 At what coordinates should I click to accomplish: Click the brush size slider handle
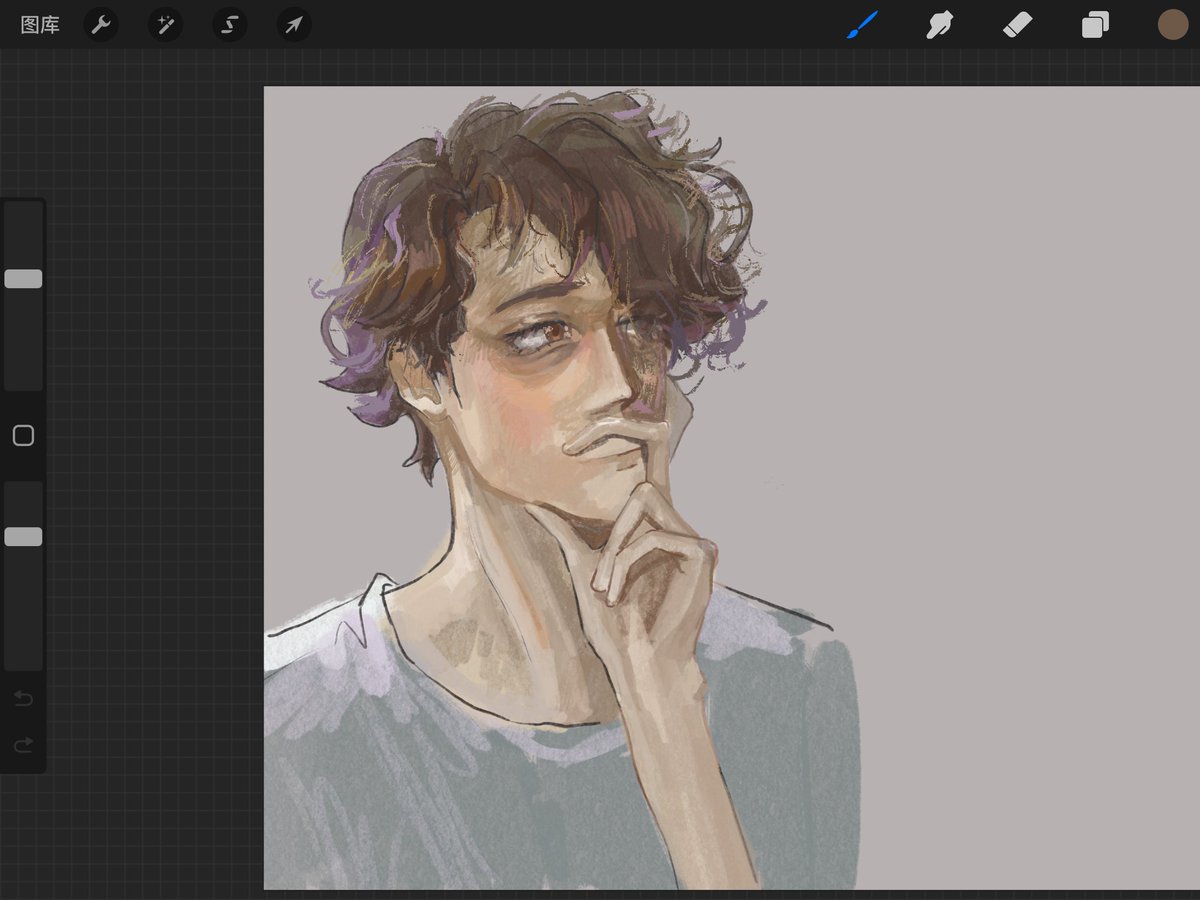click(x=23, y=279)
